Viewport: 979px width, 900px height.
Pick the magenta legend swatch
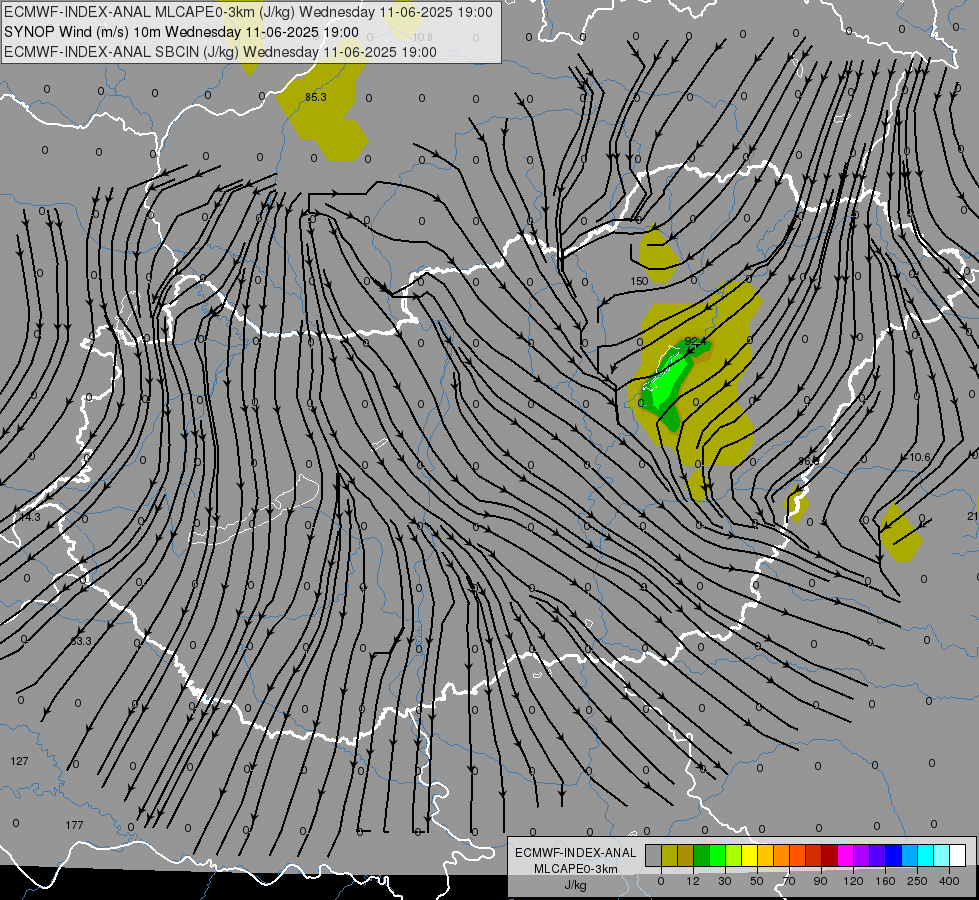coord(846,856)
